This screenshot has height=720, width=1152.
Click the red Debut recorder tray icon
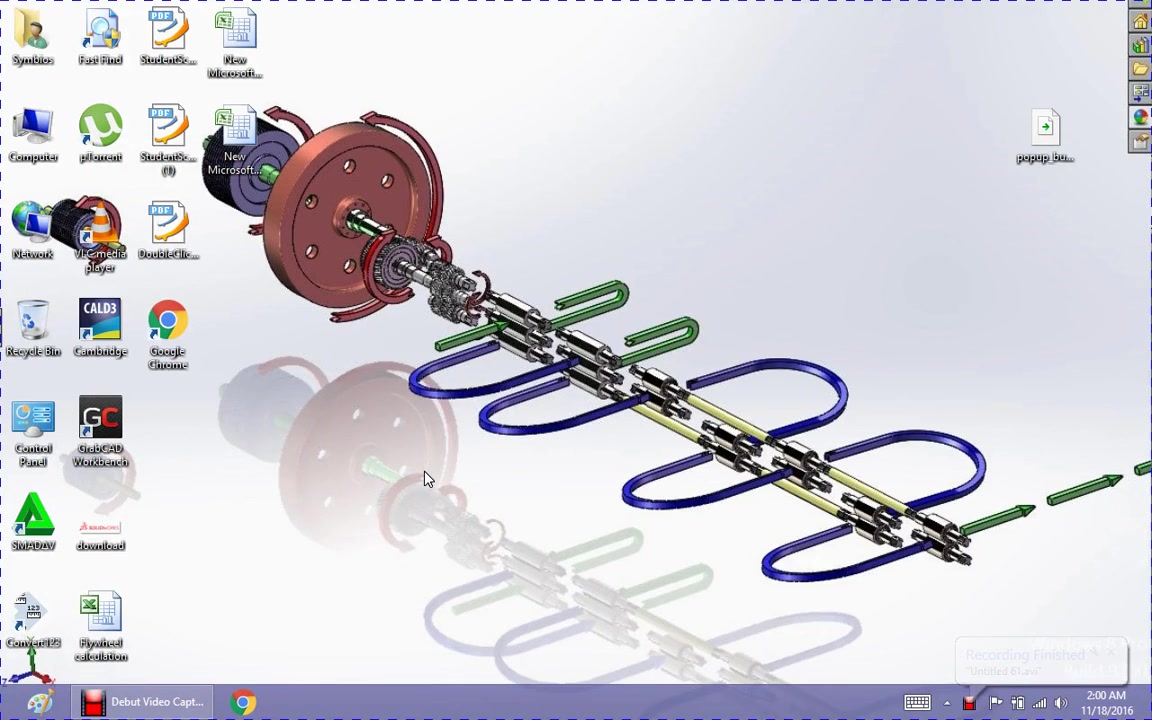point(969,703)
